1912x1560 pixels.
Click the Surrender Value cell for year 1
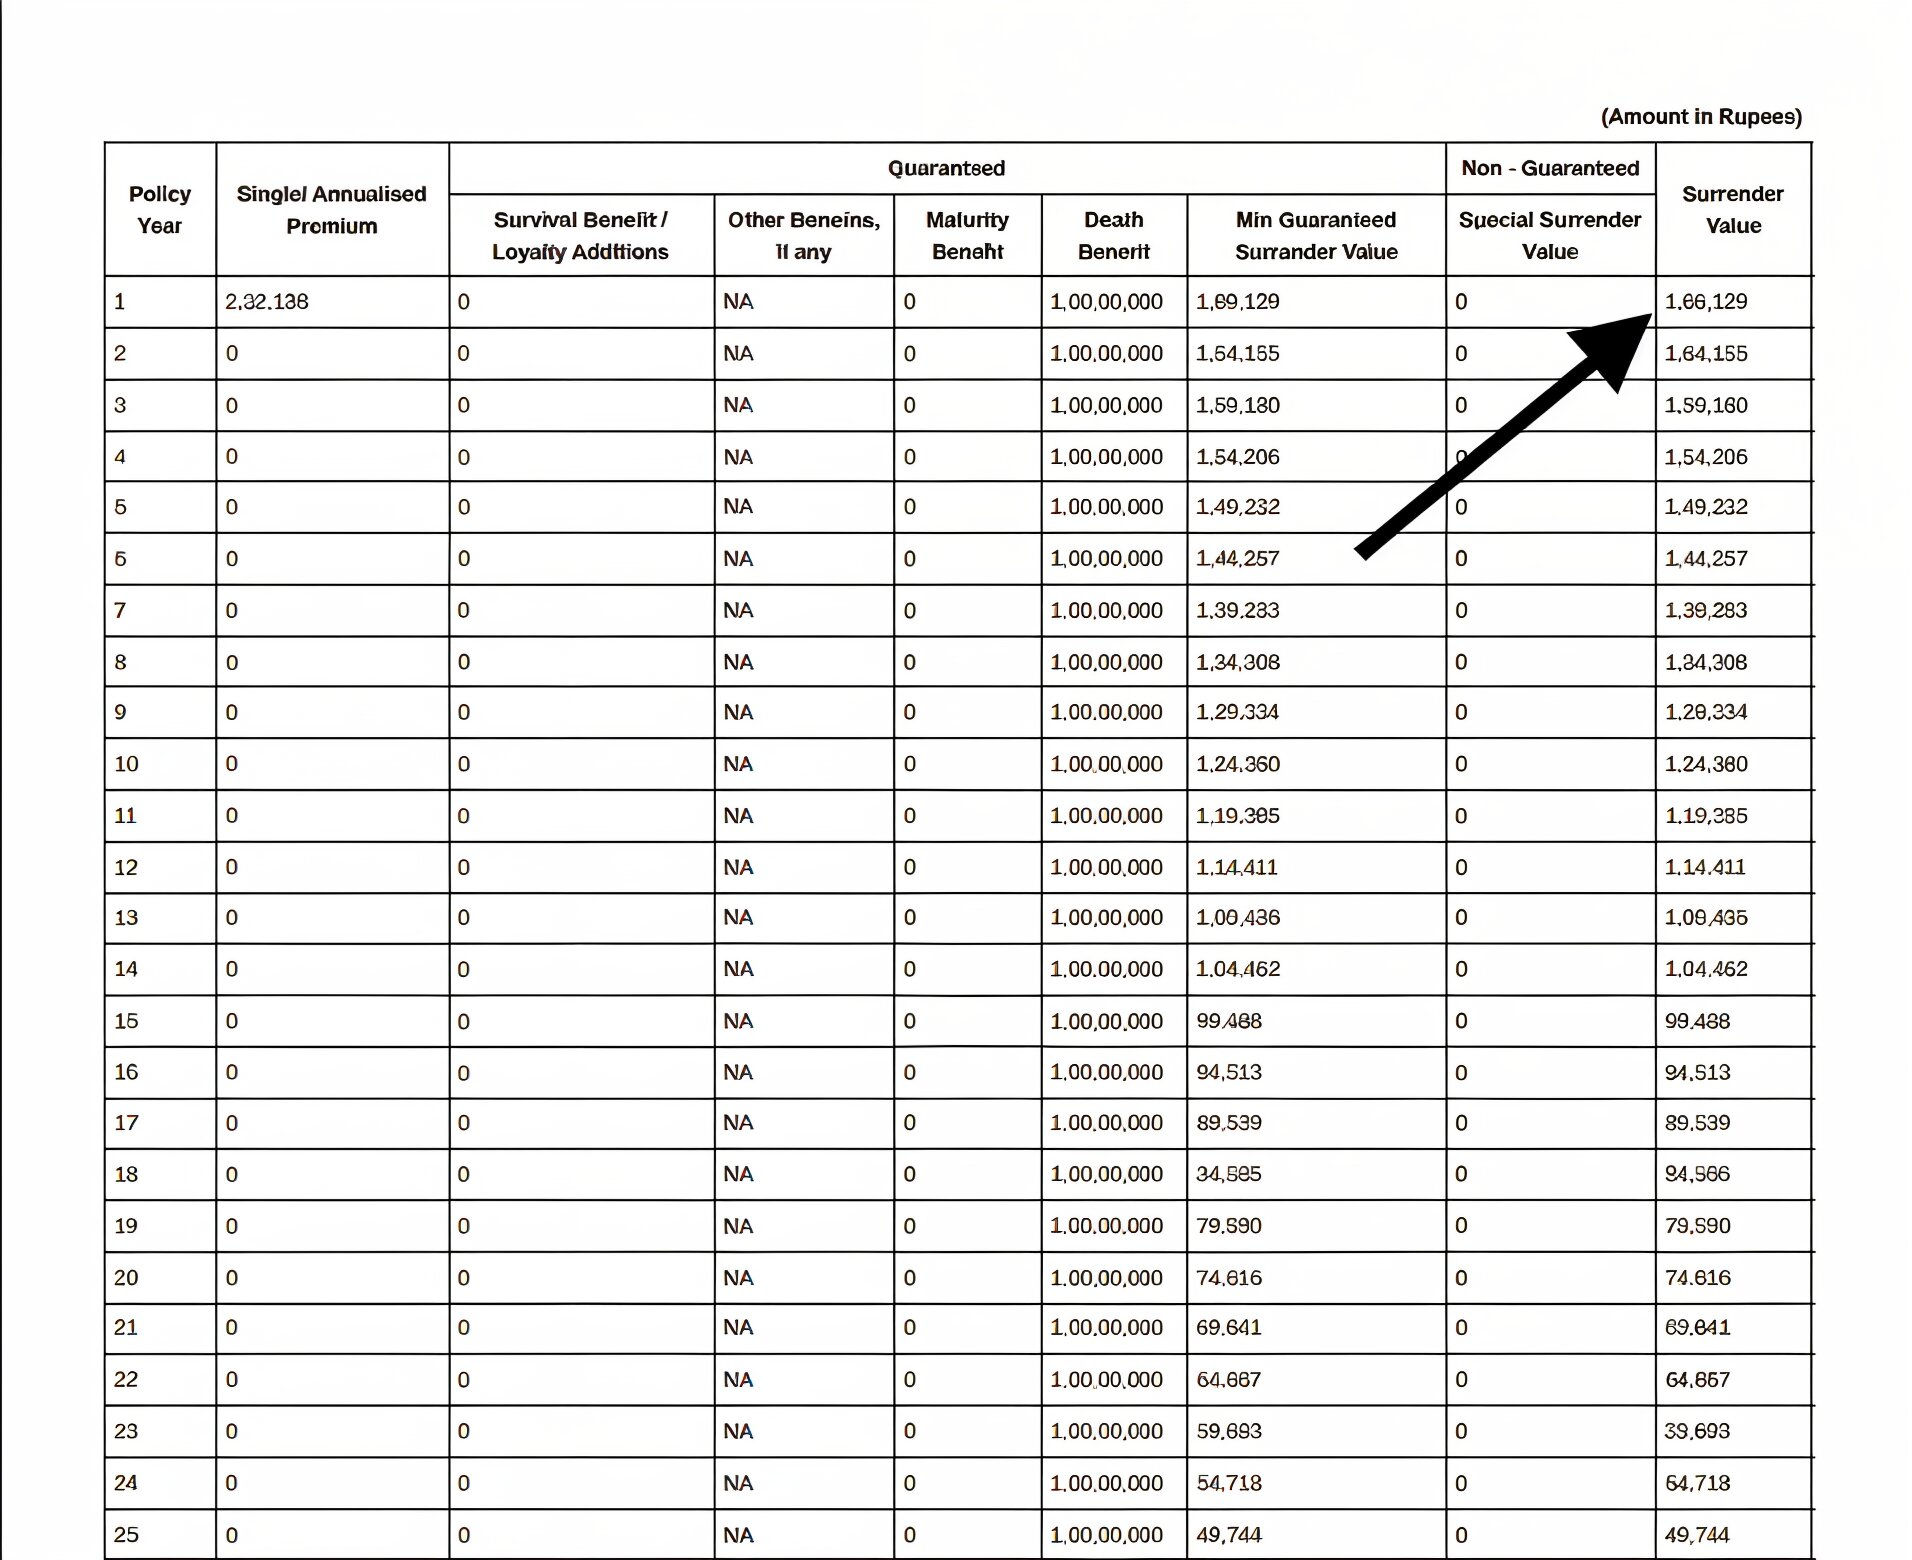point(1705,302)
